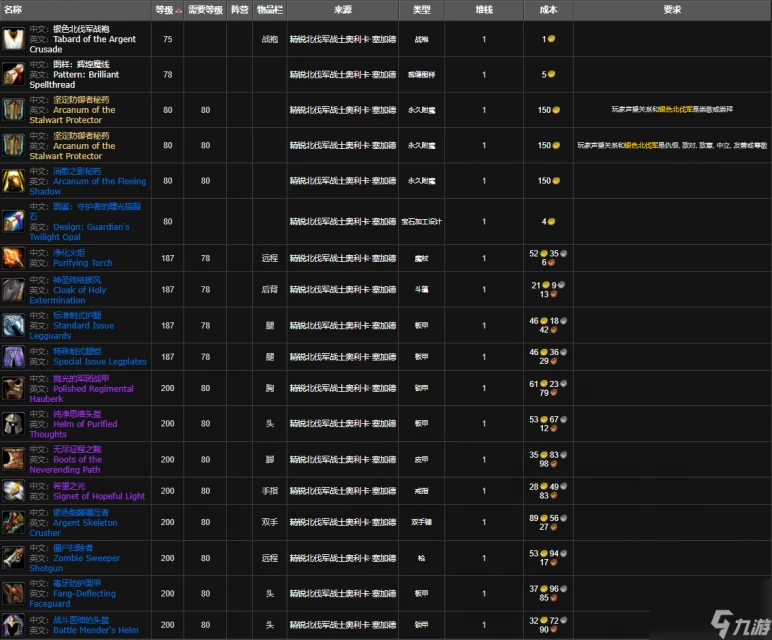
Task: Click the source NPC link in the Battle Mender's Helm row
Action: (x=343, y=625)
